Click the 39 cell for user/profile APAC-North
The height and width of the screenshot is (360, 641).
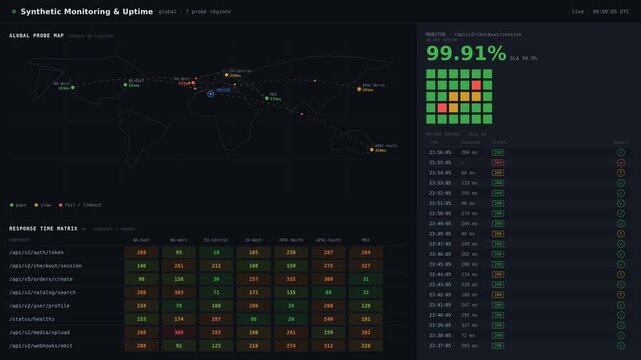[291, 306]
